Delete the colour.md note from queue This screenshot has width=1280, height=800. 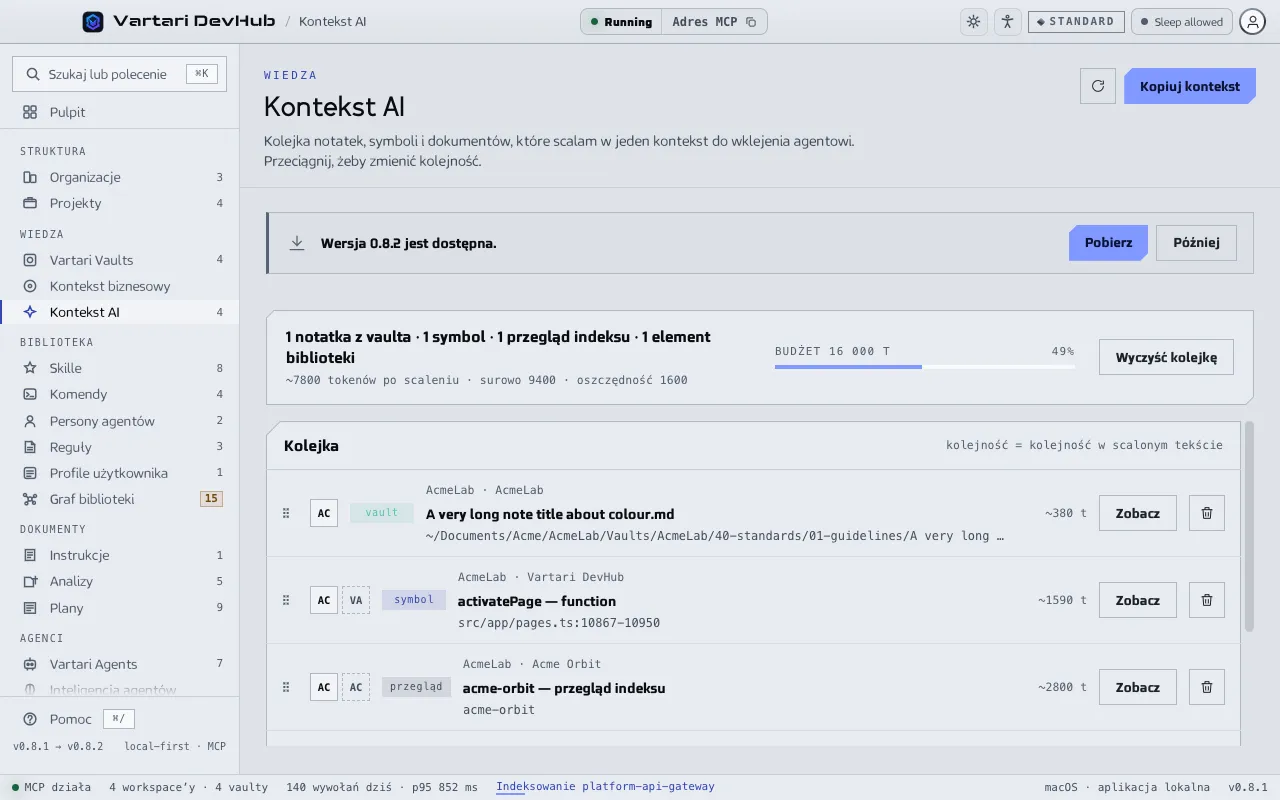coord(1207,513)
